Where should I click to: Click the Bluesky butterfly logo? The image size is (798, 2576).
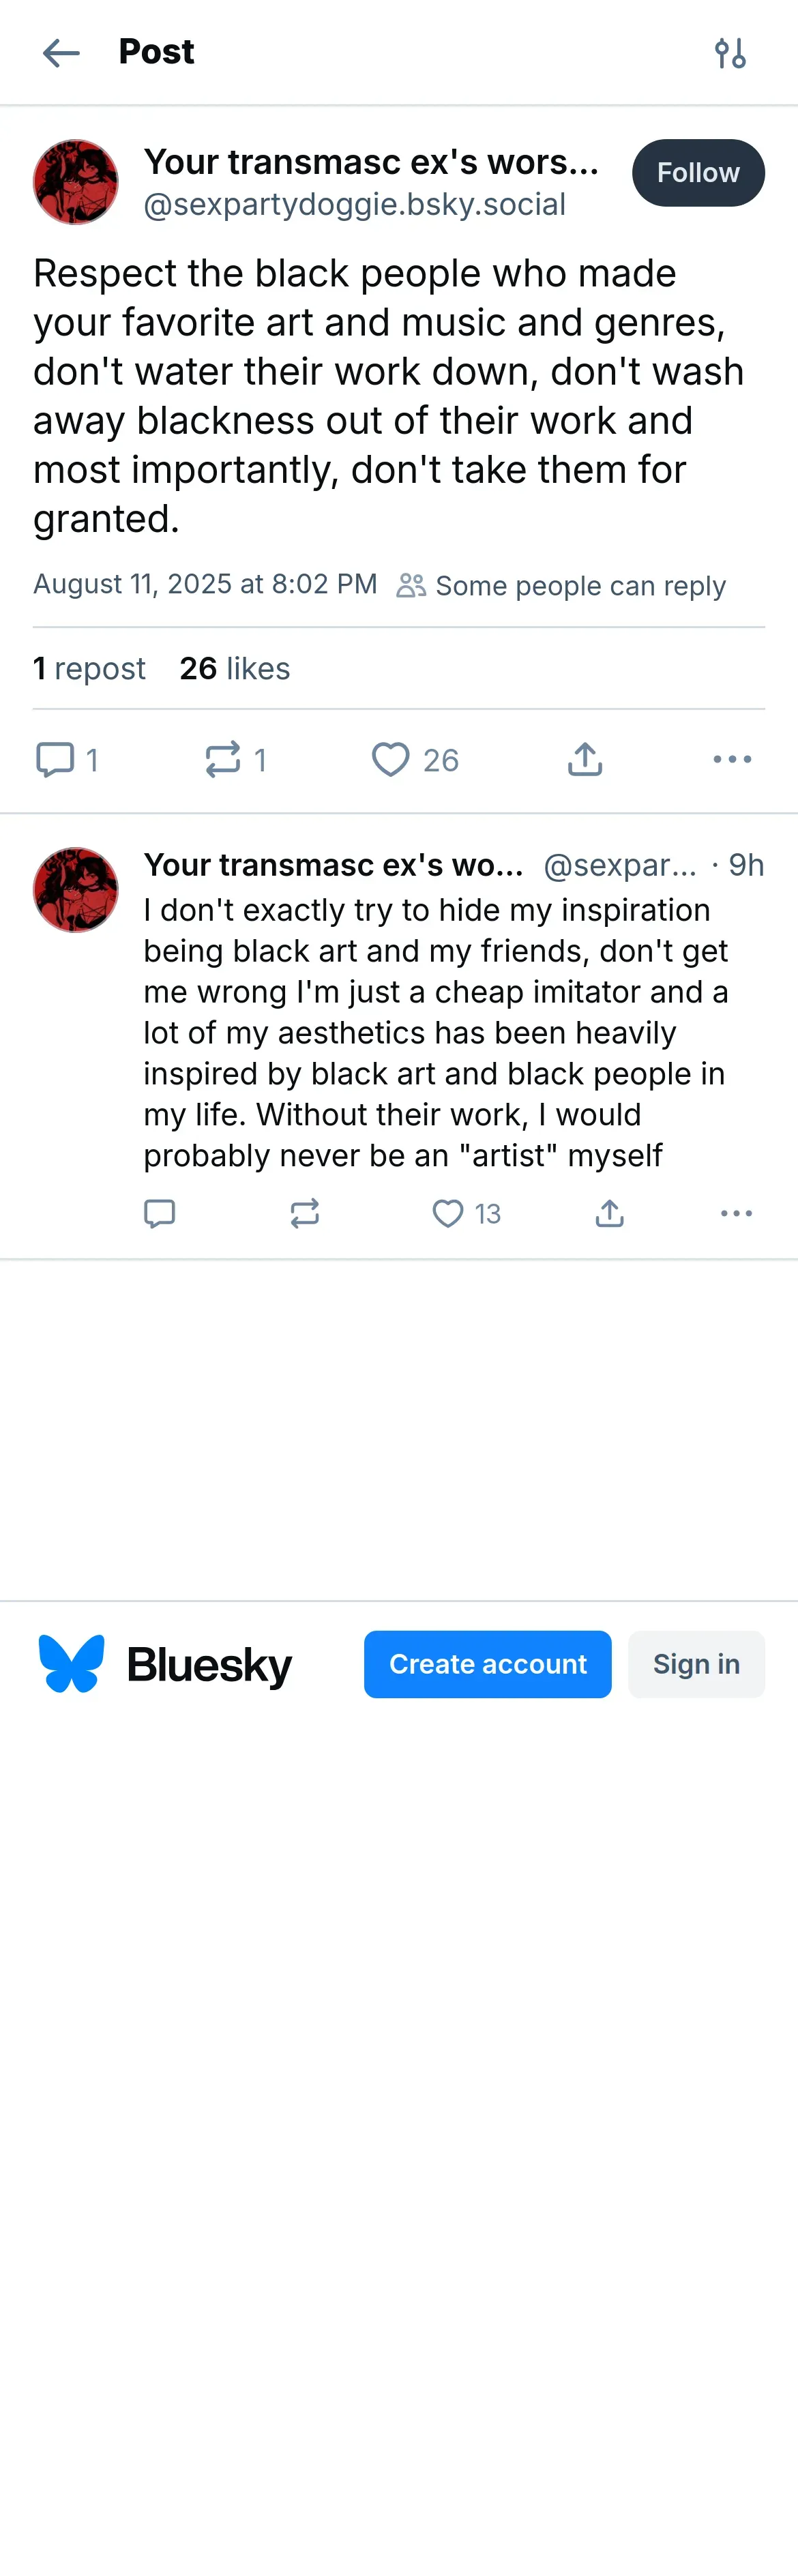pyautogui.click(x=71, y=1664)
